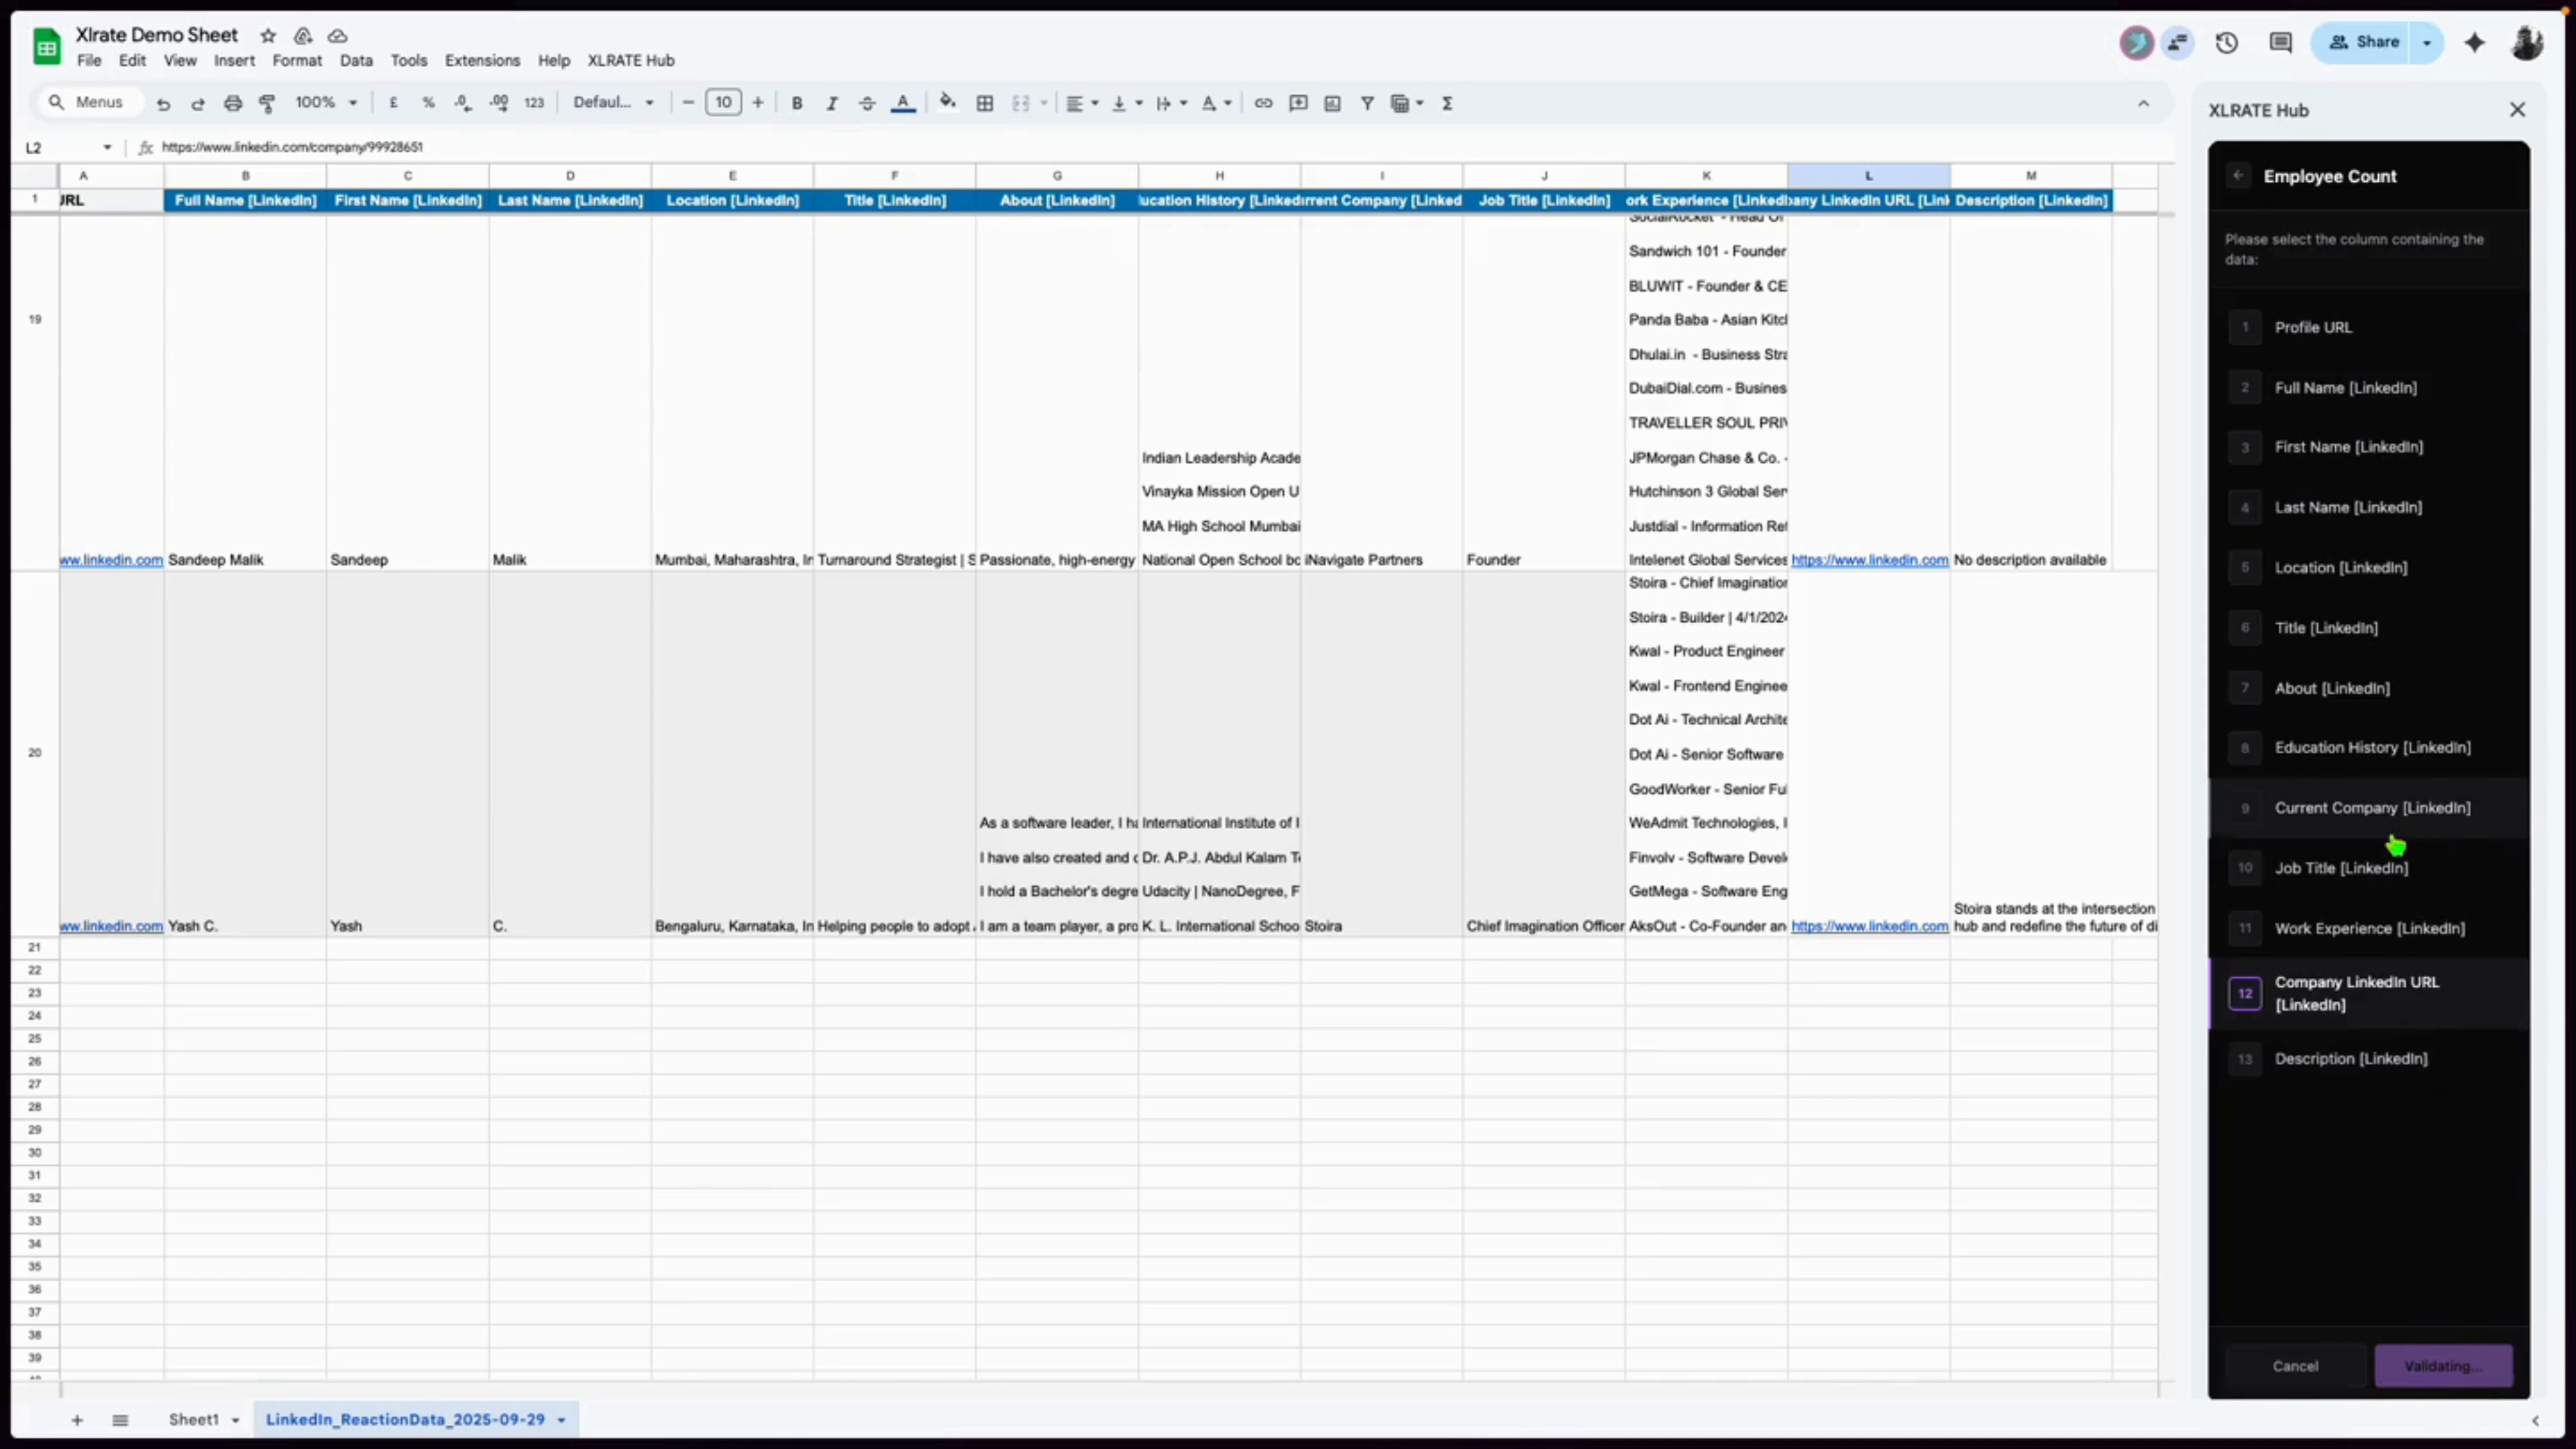The width and height of the screenshot is (2576, 1449).
Task: Open version history clock icon
Action: coord(2226,42)
